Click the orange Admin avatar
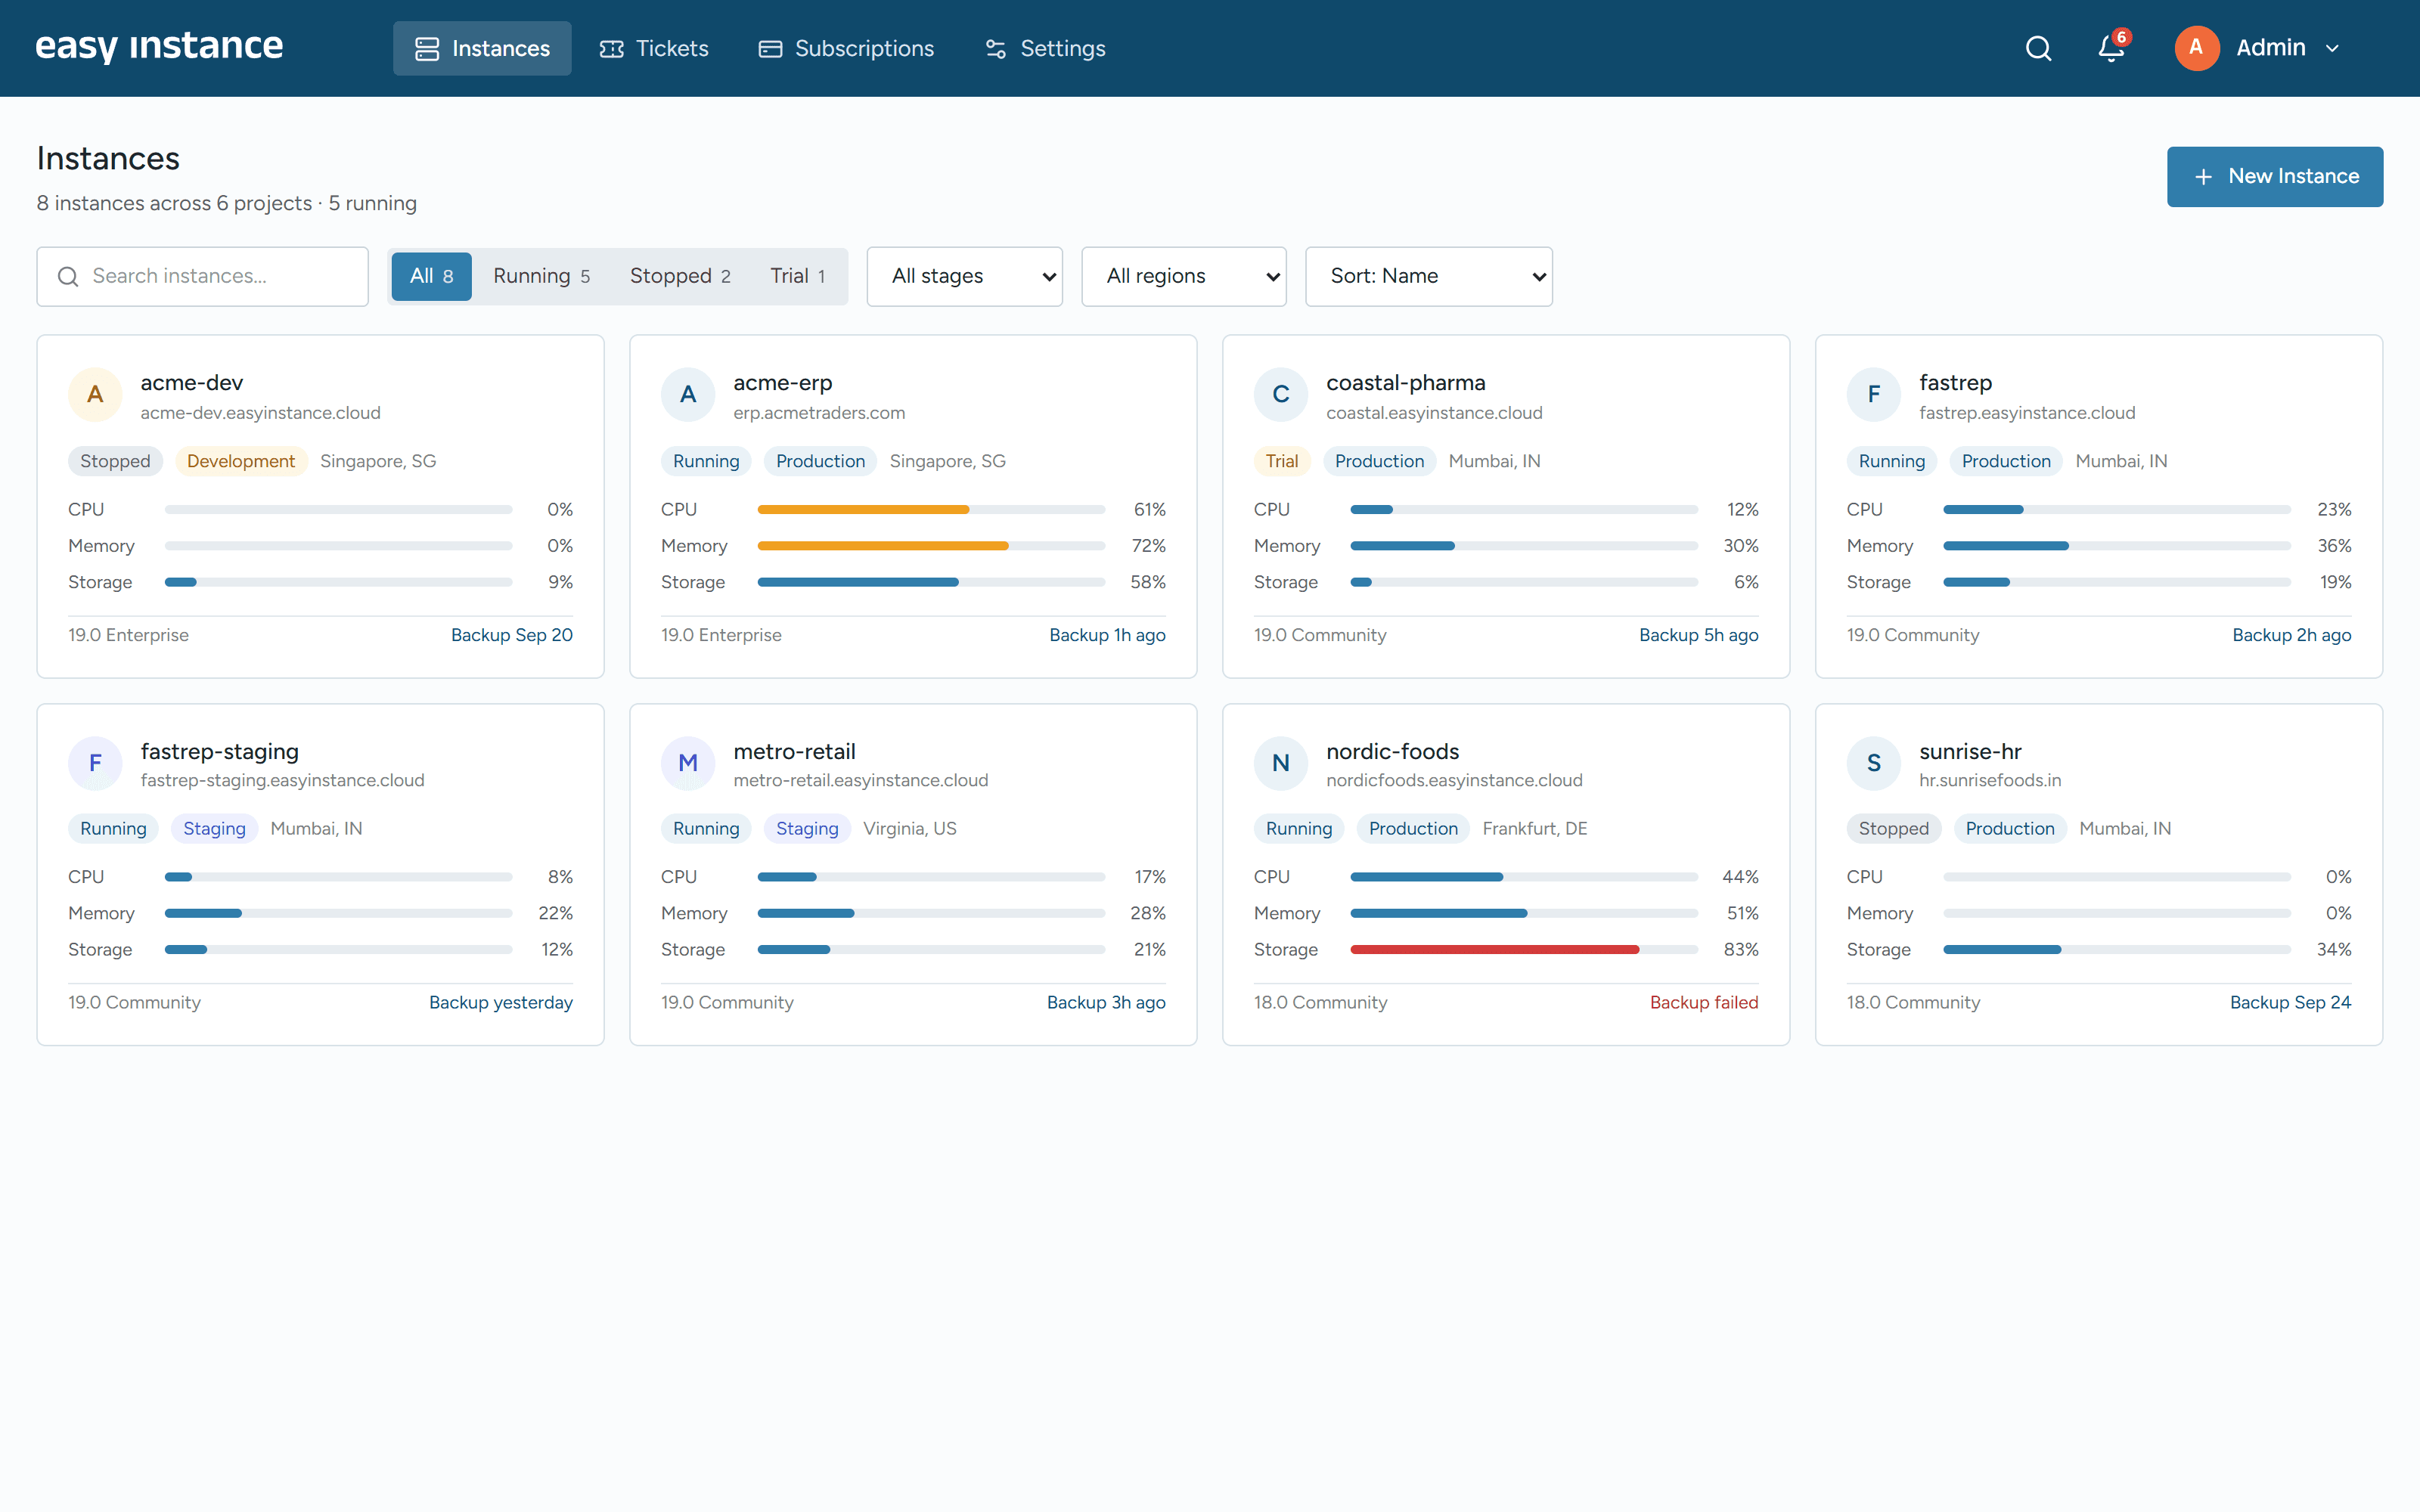The image size is (2420, 1512). click(2196, 48)
